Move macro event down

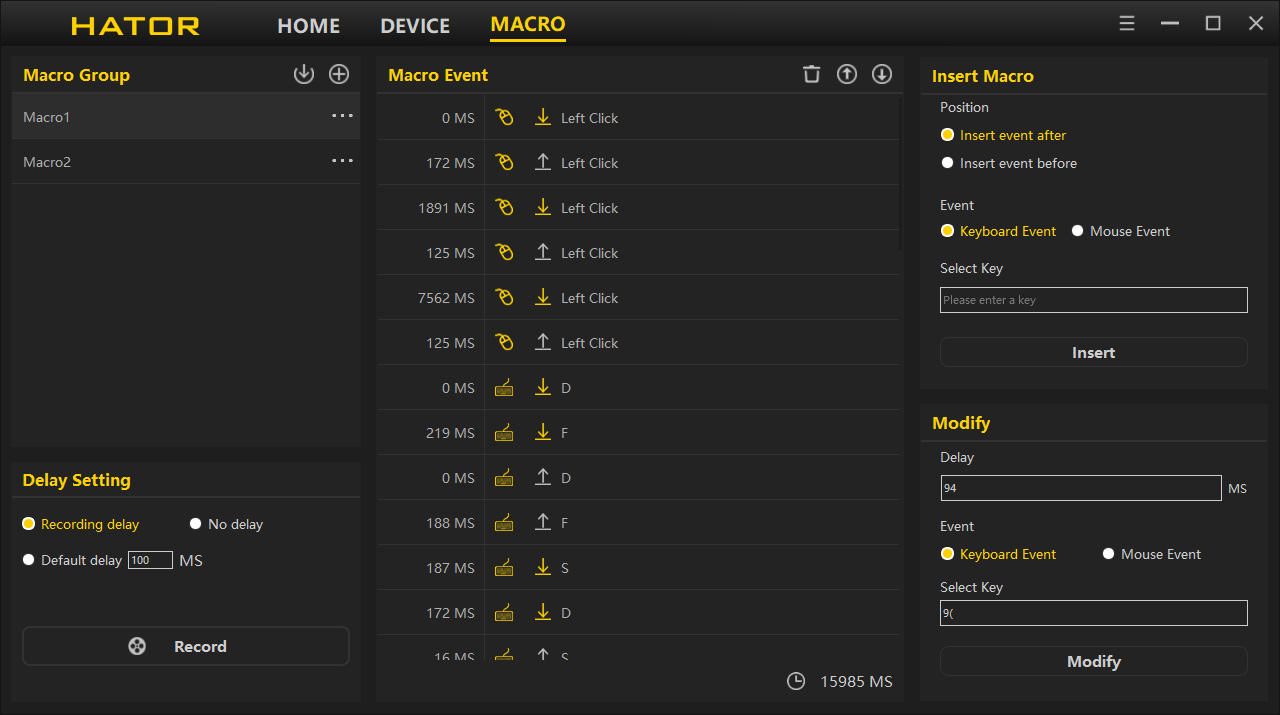pyautogui.click(x=881, y=74)
